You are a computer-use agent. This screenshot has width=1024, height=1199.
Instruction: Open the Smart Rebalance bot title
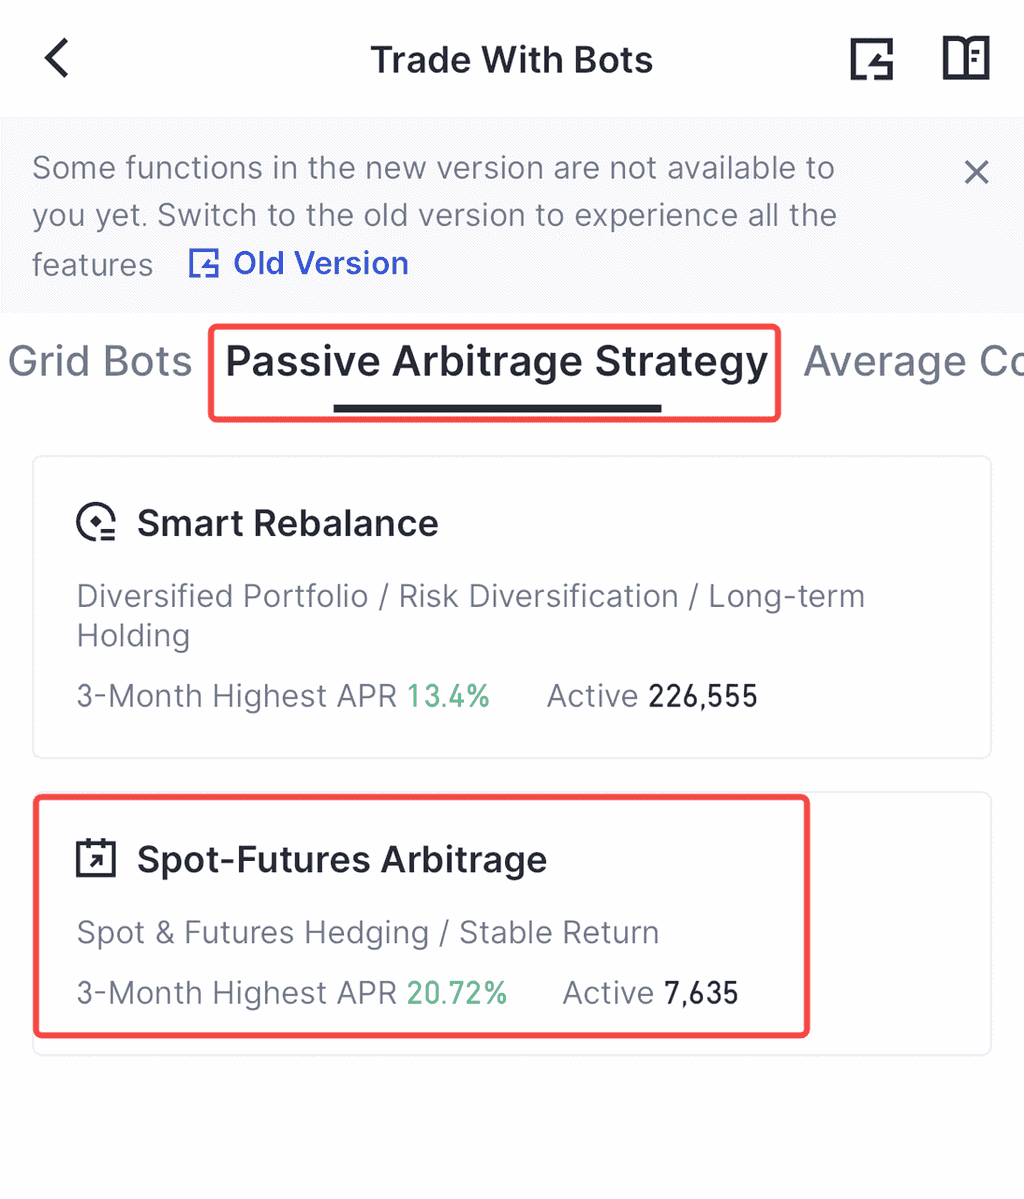(x=288, y=523)
